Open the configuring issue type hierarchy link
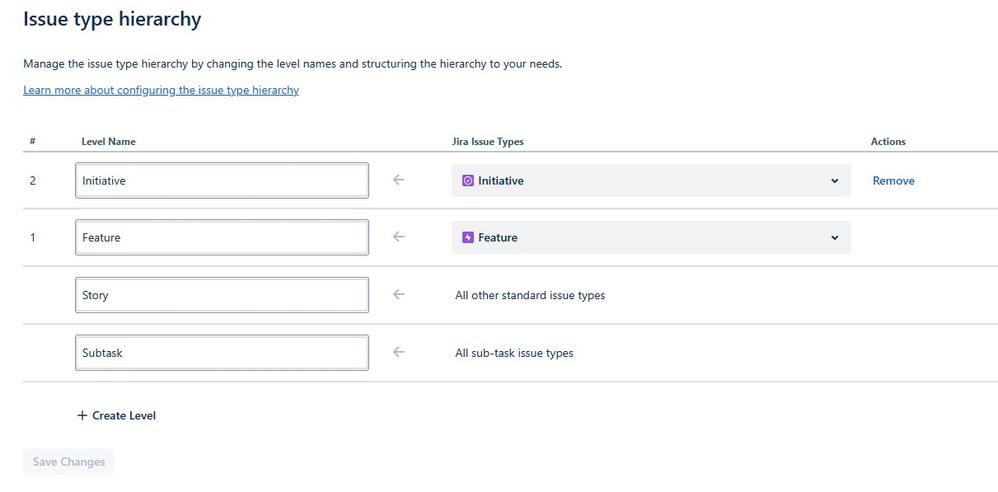The width and height of the screenshot is (998, 492). pos(161,90)
